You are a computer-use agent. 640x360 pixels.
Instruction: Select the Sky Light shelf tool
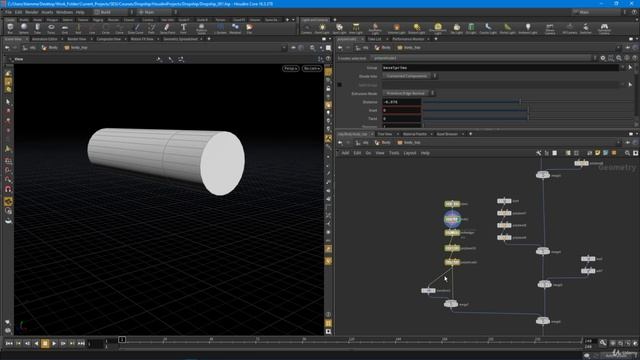point(456,29)
